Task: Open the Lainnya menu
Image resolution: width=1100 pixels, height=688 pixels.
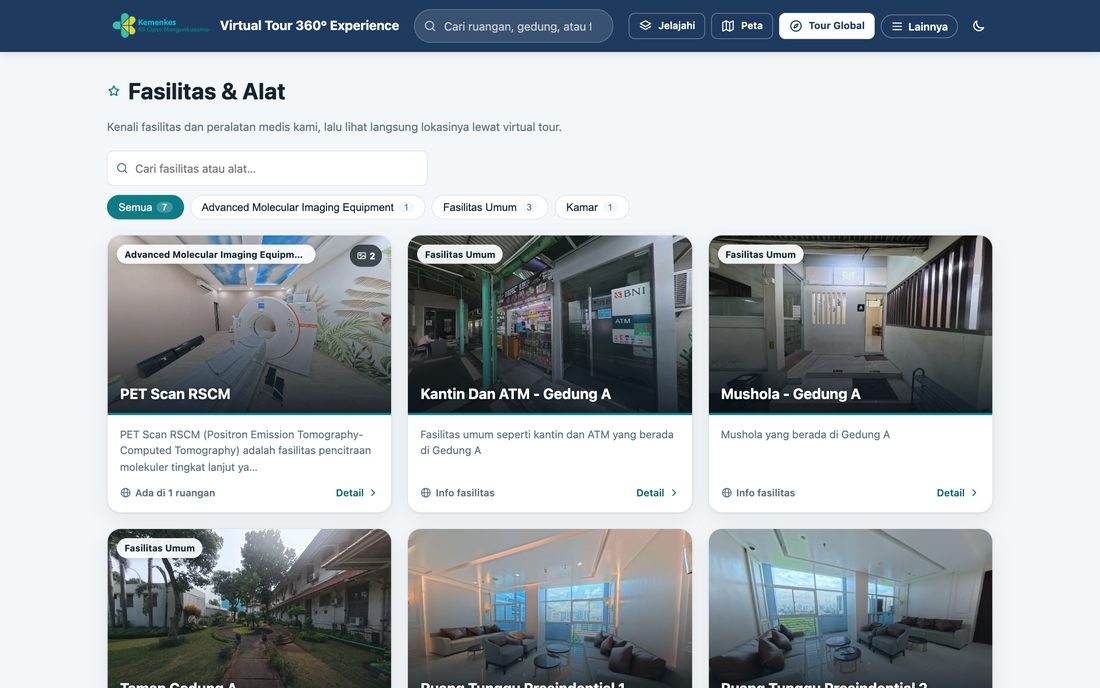Action: [x=919, y=26]
